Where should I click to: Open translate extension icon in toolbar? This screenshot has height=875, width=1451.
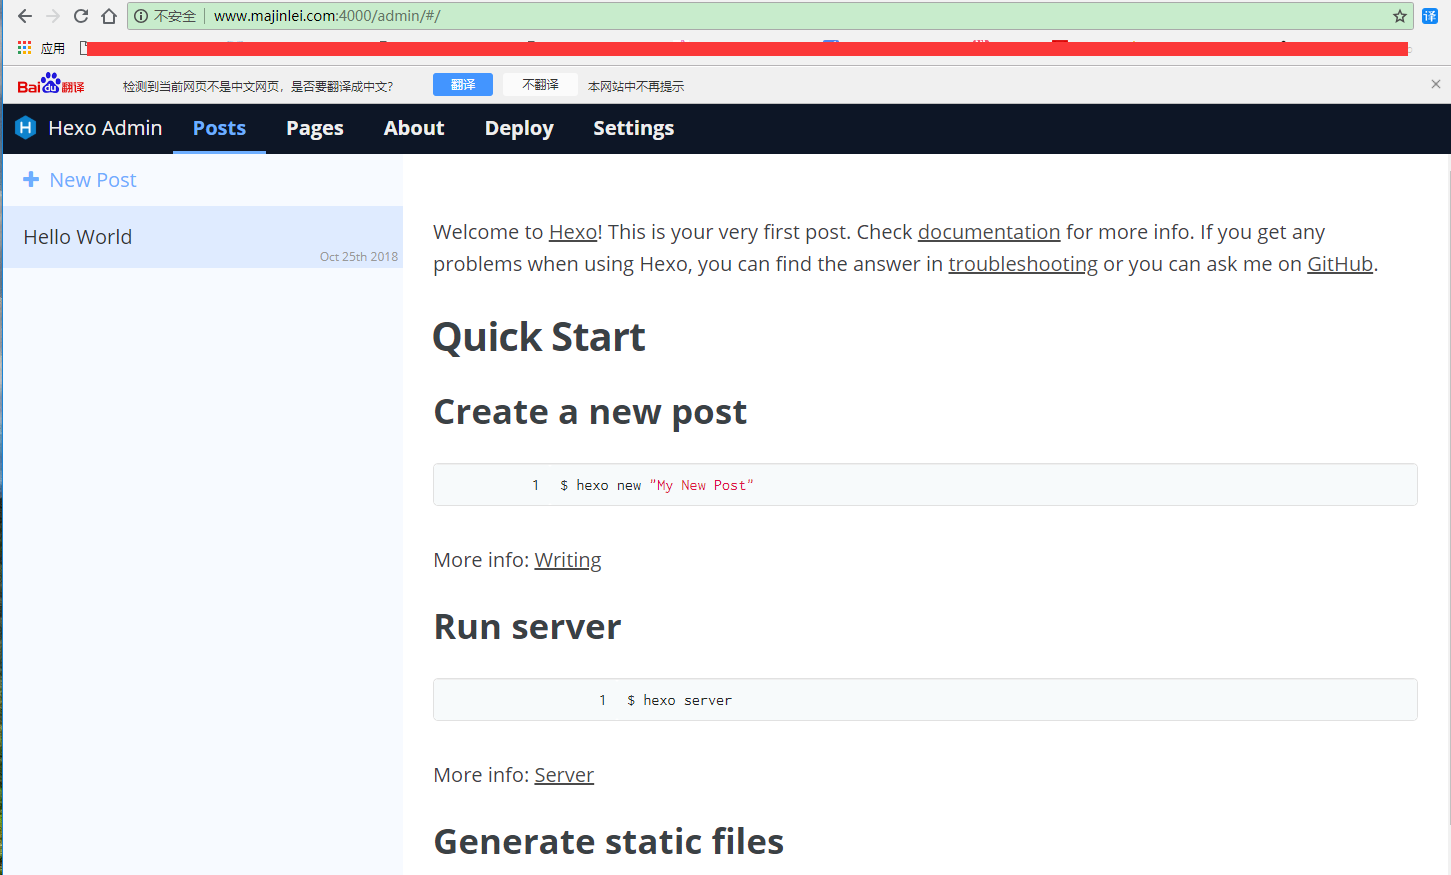[x=1430, y=16]
